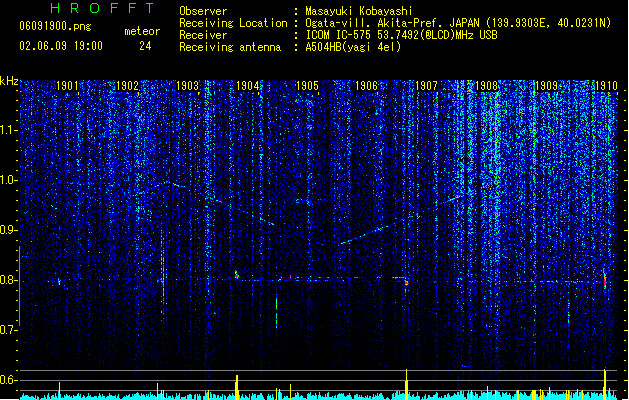This screenshot has height=400, width=629.
Task: Click the 0.7 kHz axis label
Action: pos(9,330)
